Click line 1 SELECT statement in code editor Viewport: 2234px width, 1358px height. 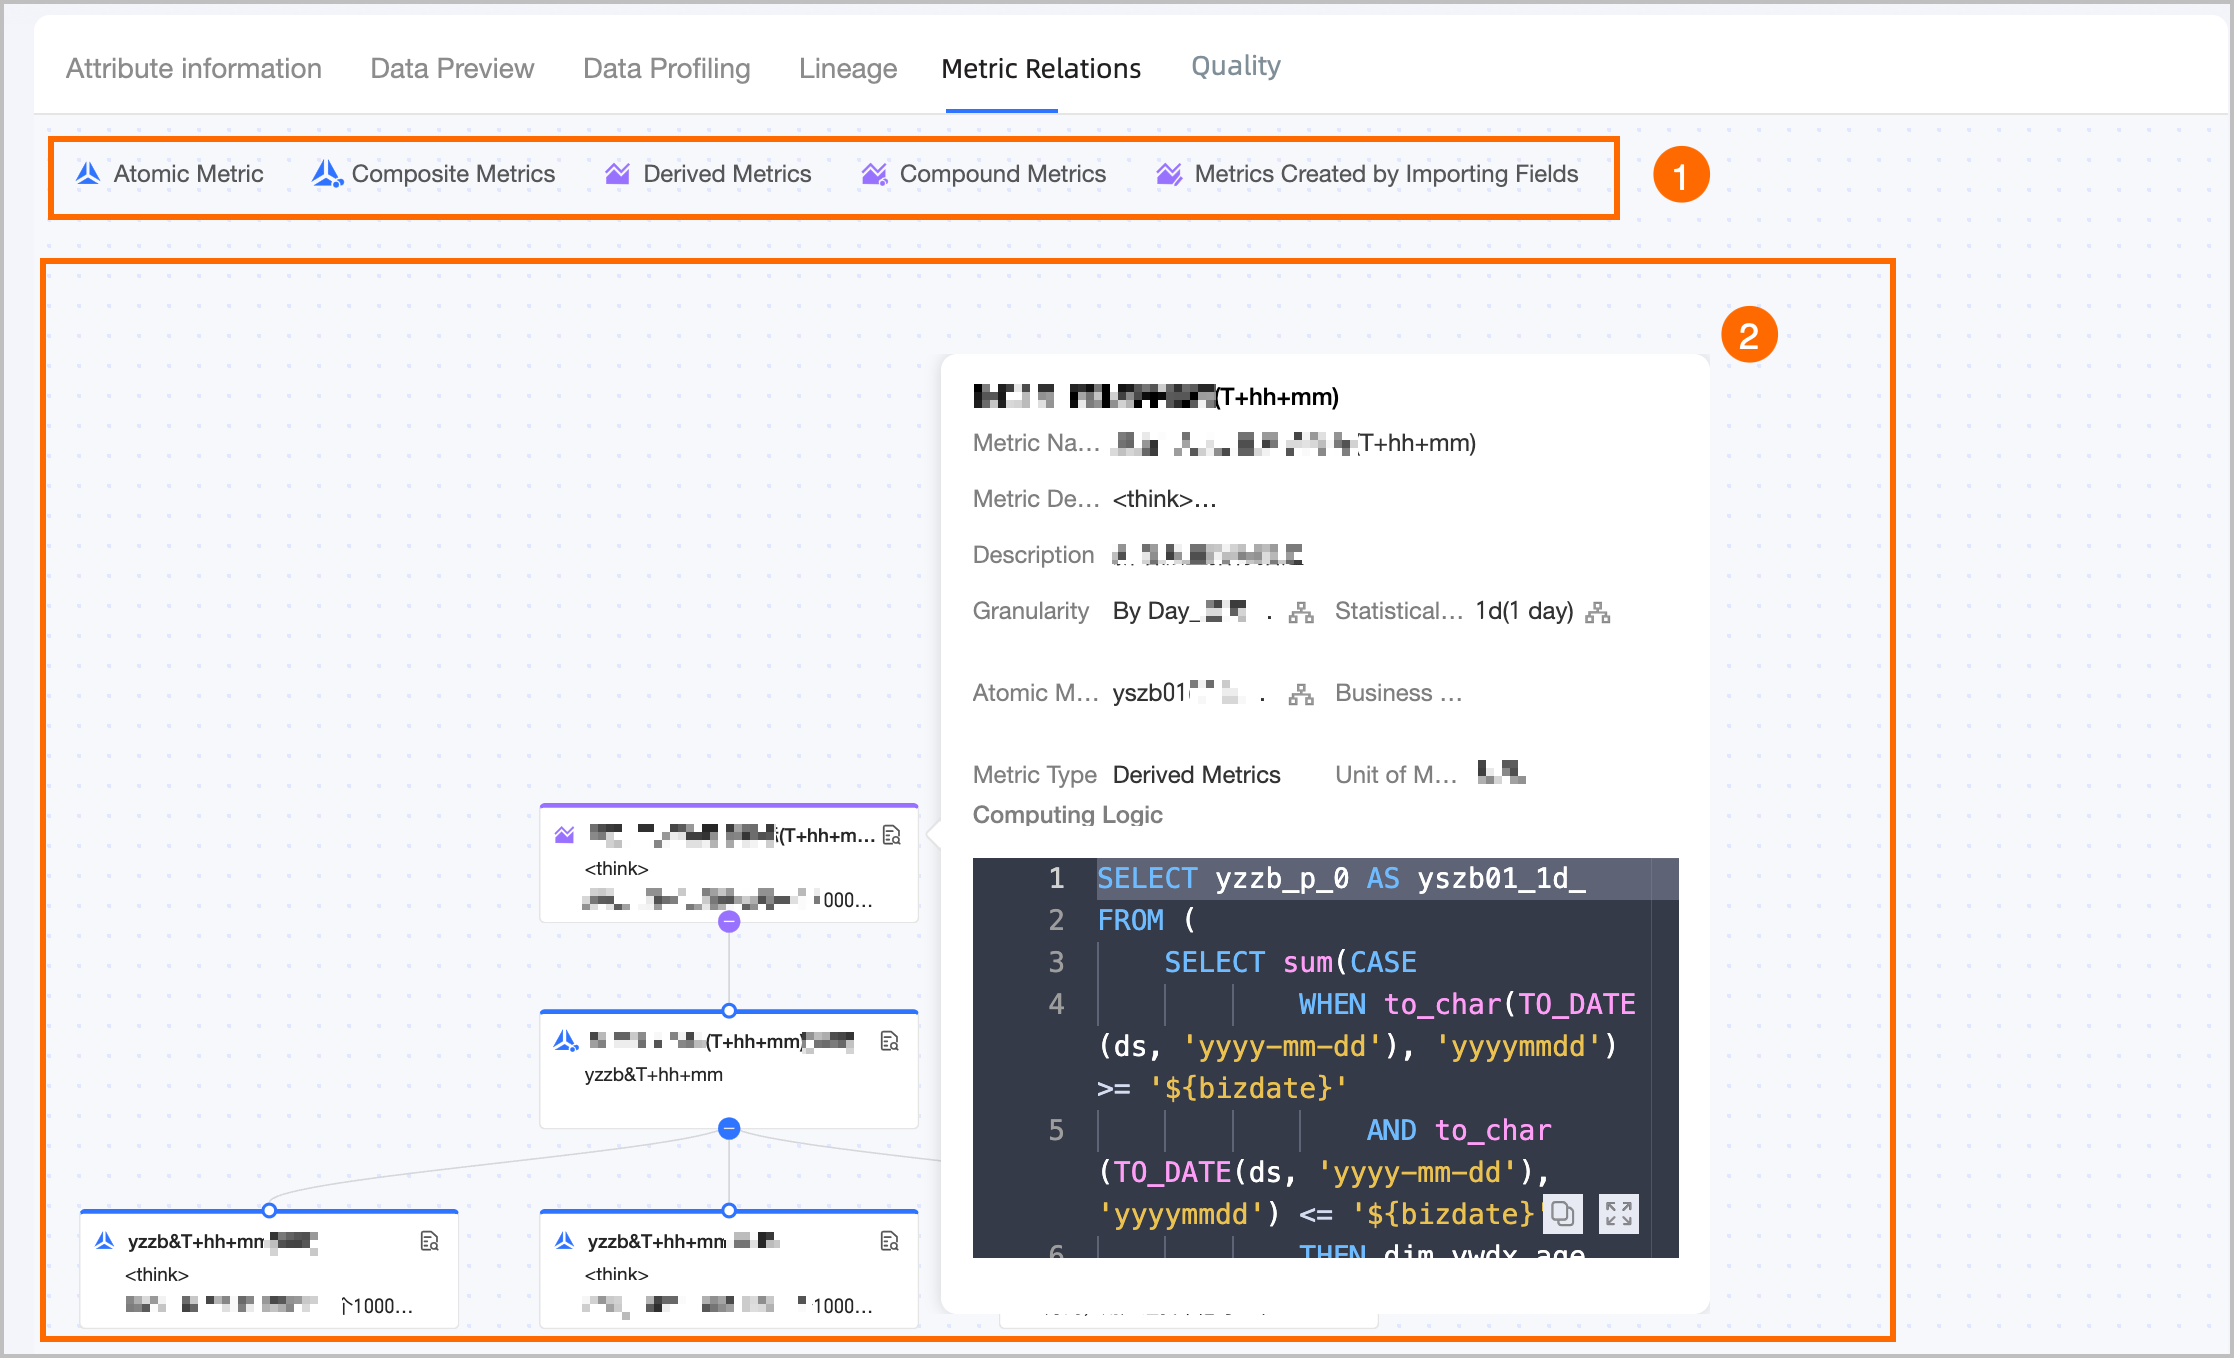point(1340,879)
